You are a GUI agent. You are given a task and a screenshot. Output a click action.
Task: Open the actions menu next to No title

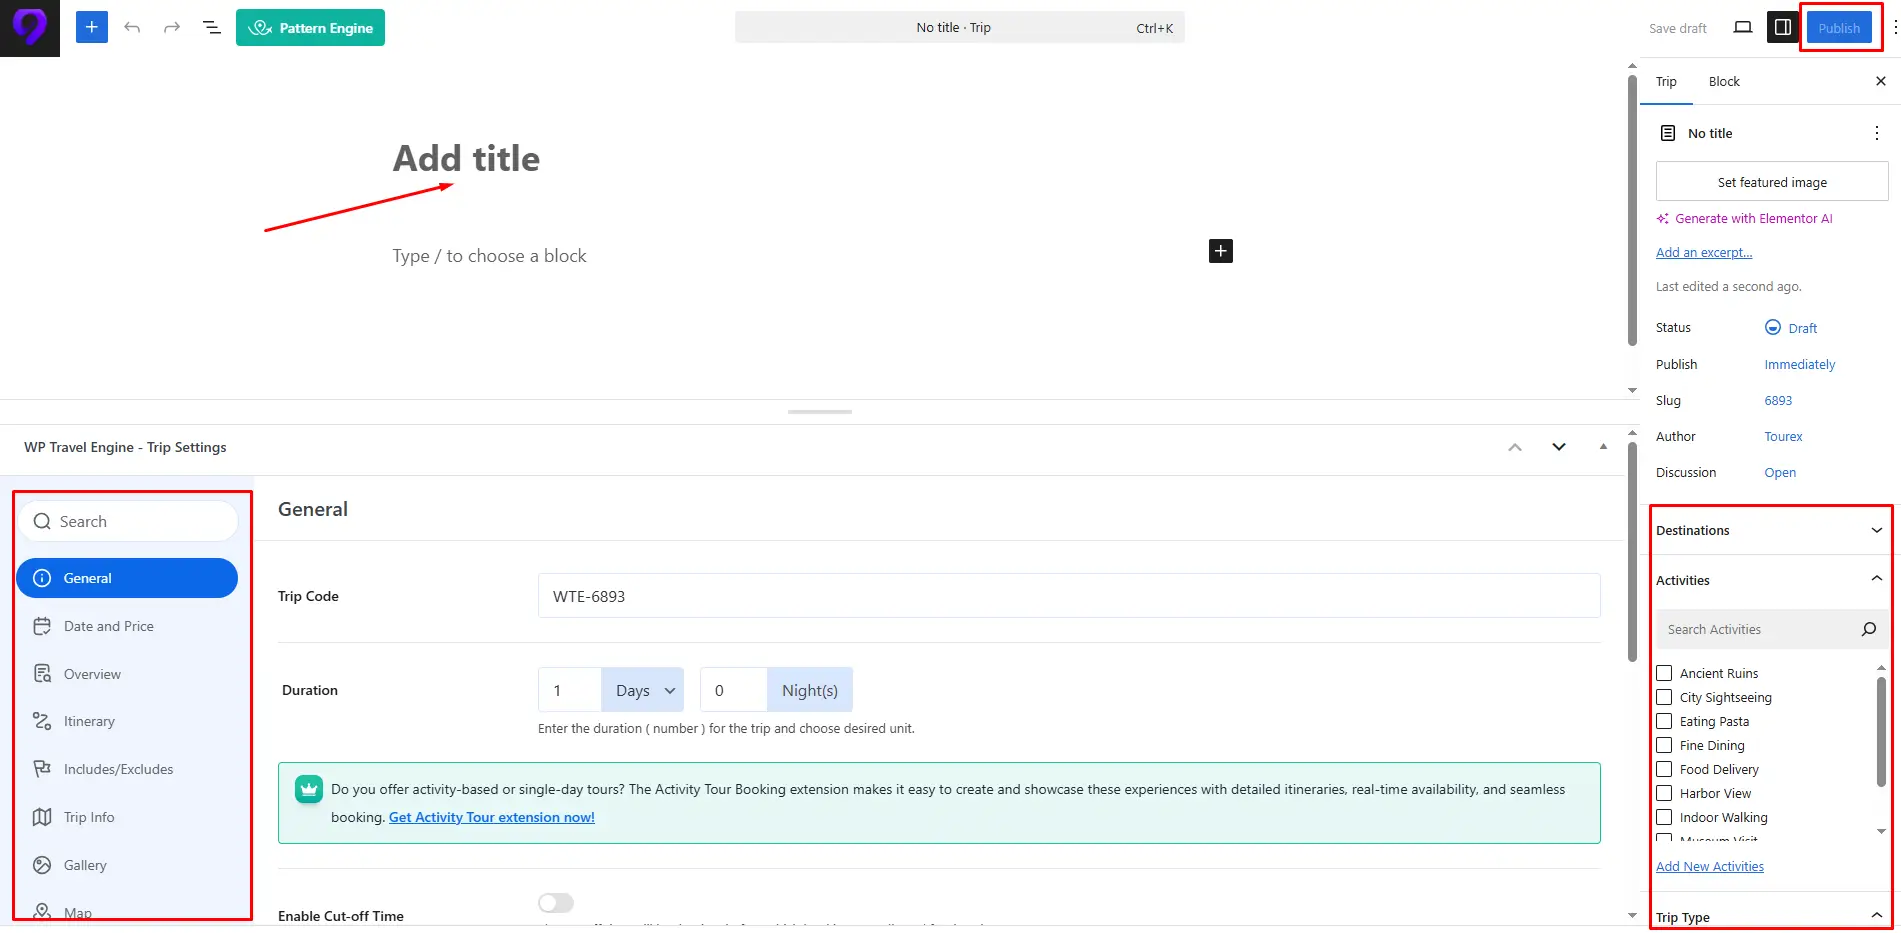click(x=1876, y=133)
